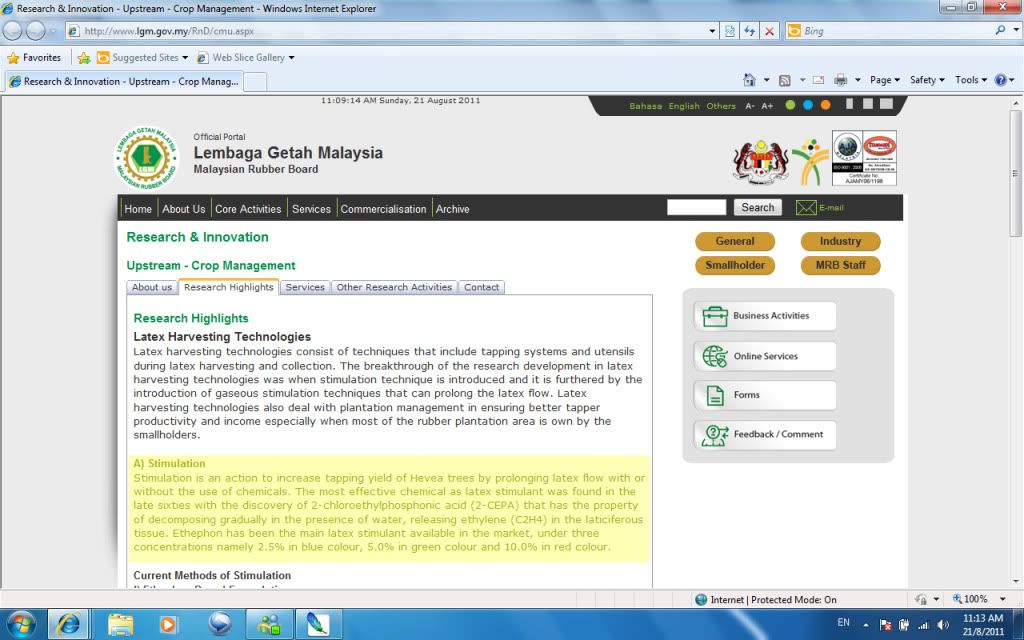Select the wide page width layout square
Screen dimensions: 1024x640
click(x=886, y=104)
